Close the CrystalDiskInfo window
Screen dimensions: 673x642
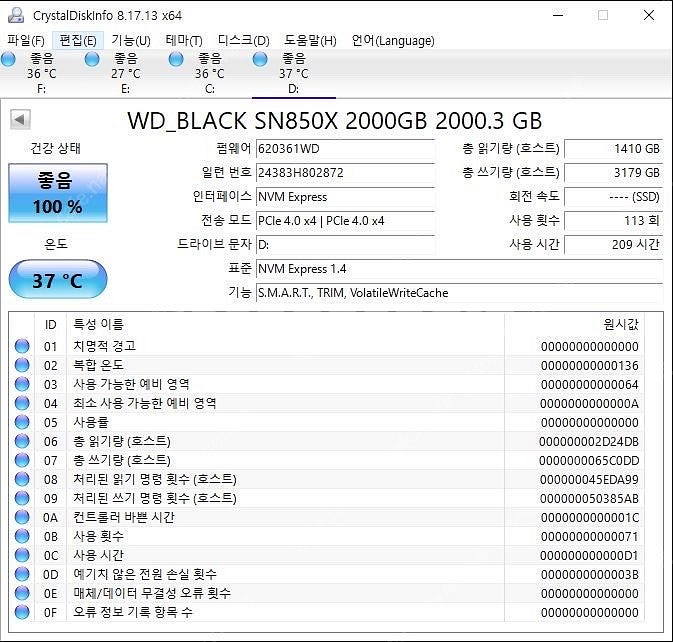pyautogui.click(x=649, y=15)
